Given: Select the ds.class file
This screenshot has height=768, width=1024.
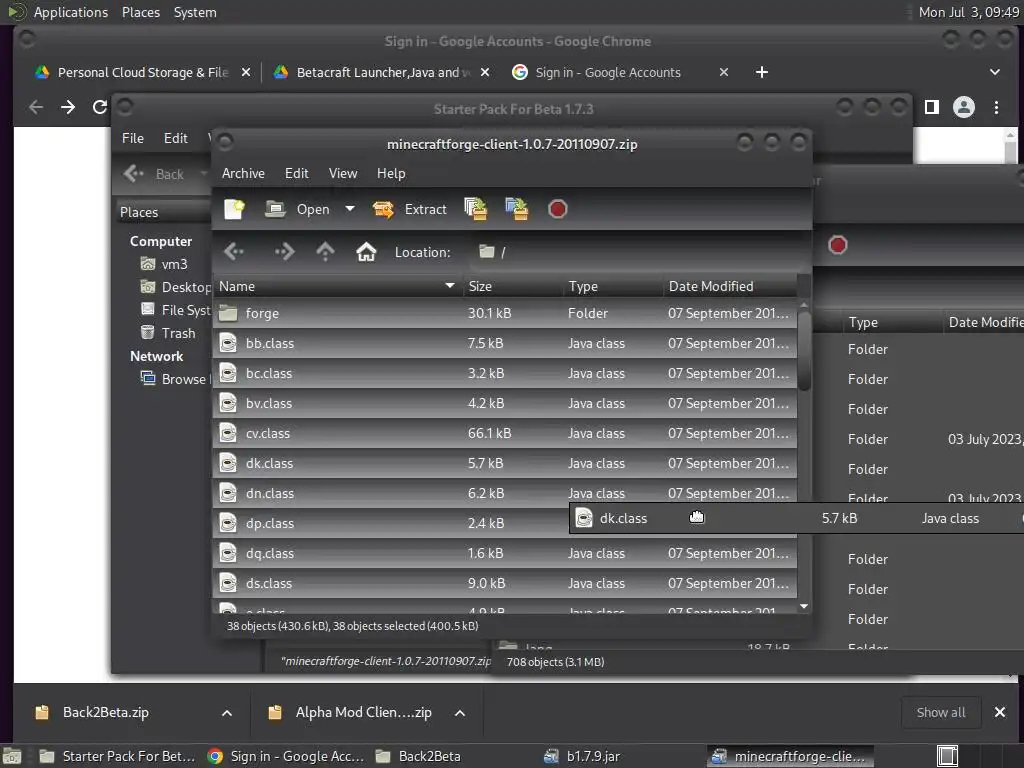Looking at the screenshot, I should click(x=504, y=584).
